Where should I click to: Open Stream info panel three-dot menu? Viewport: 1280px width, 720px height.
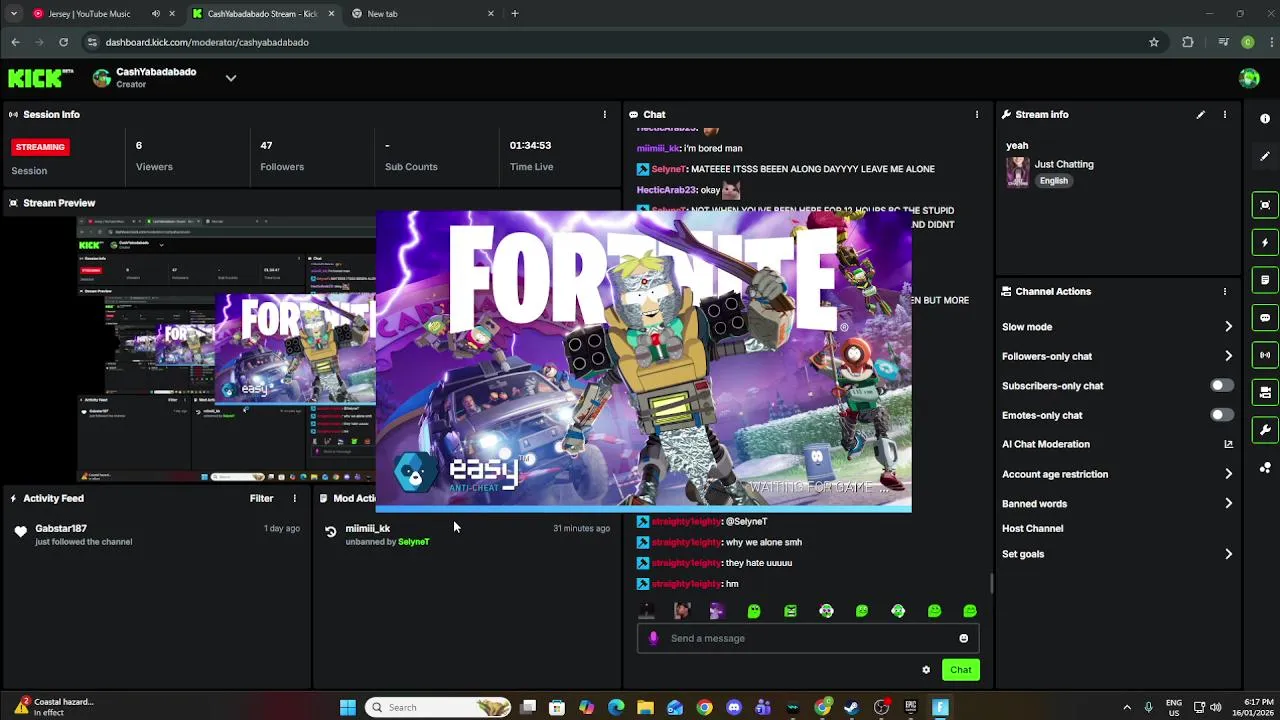pos(1224,114)
